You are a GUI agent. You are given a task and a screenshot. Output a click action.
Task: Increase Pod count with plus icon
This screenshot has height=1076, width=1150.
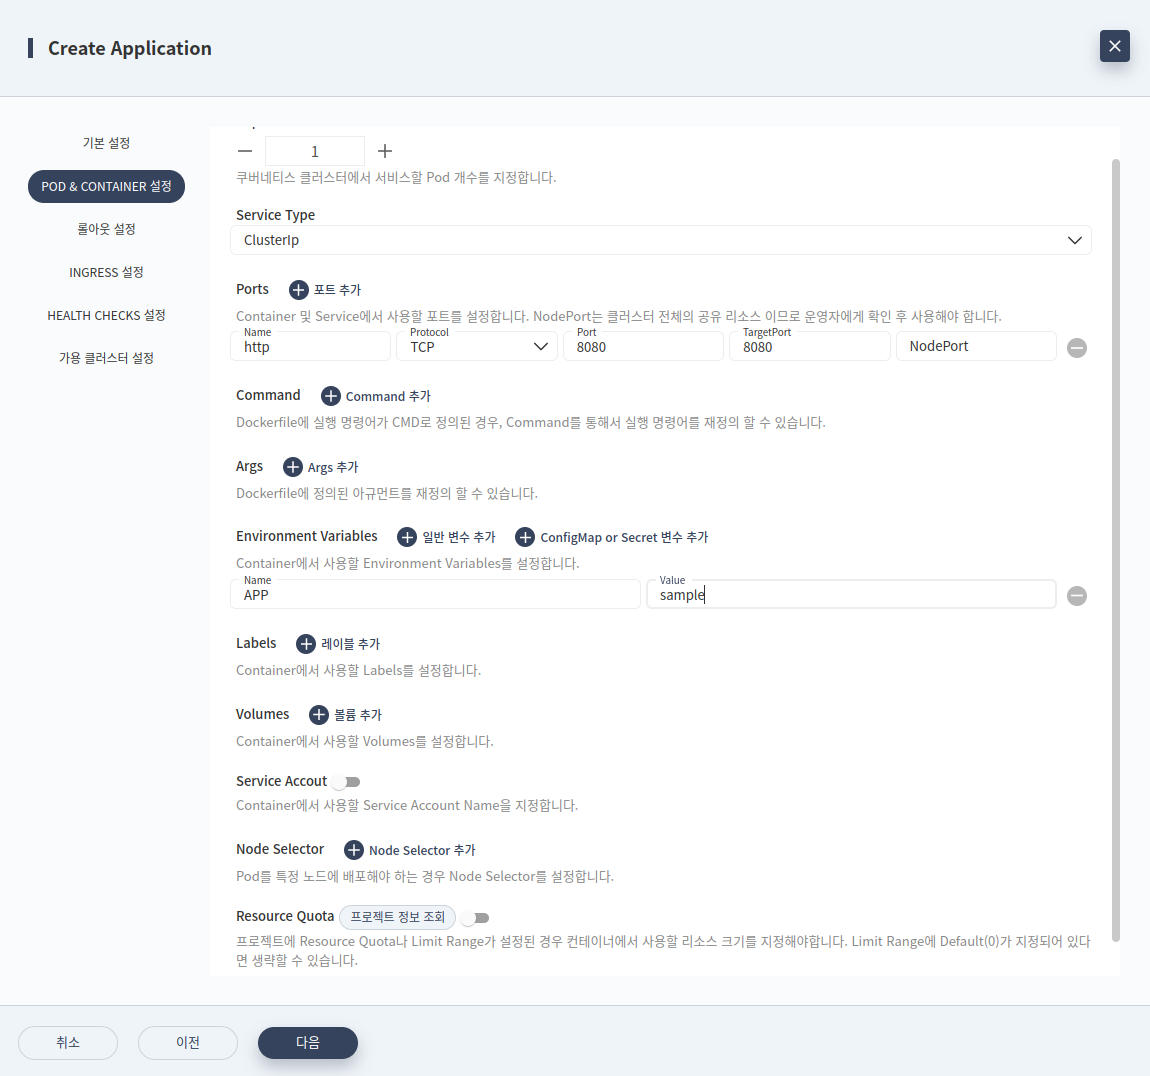click(385, 151)
